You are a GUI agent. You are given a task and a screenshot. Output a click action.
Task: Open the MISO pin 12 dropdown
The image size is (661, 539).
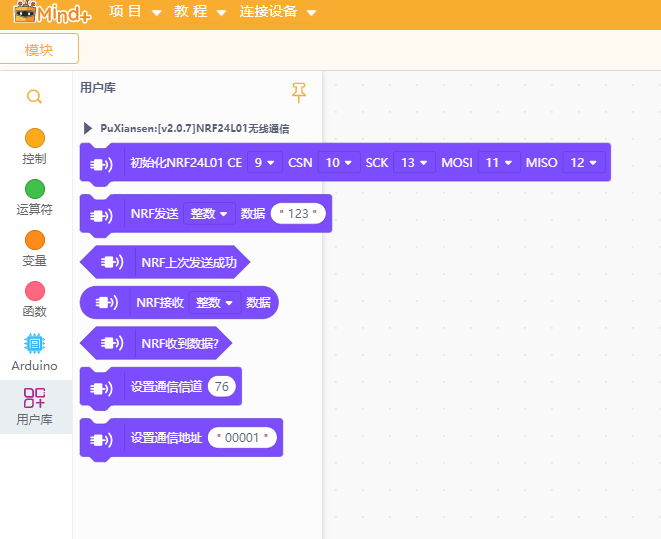click(x=584, y=163)
